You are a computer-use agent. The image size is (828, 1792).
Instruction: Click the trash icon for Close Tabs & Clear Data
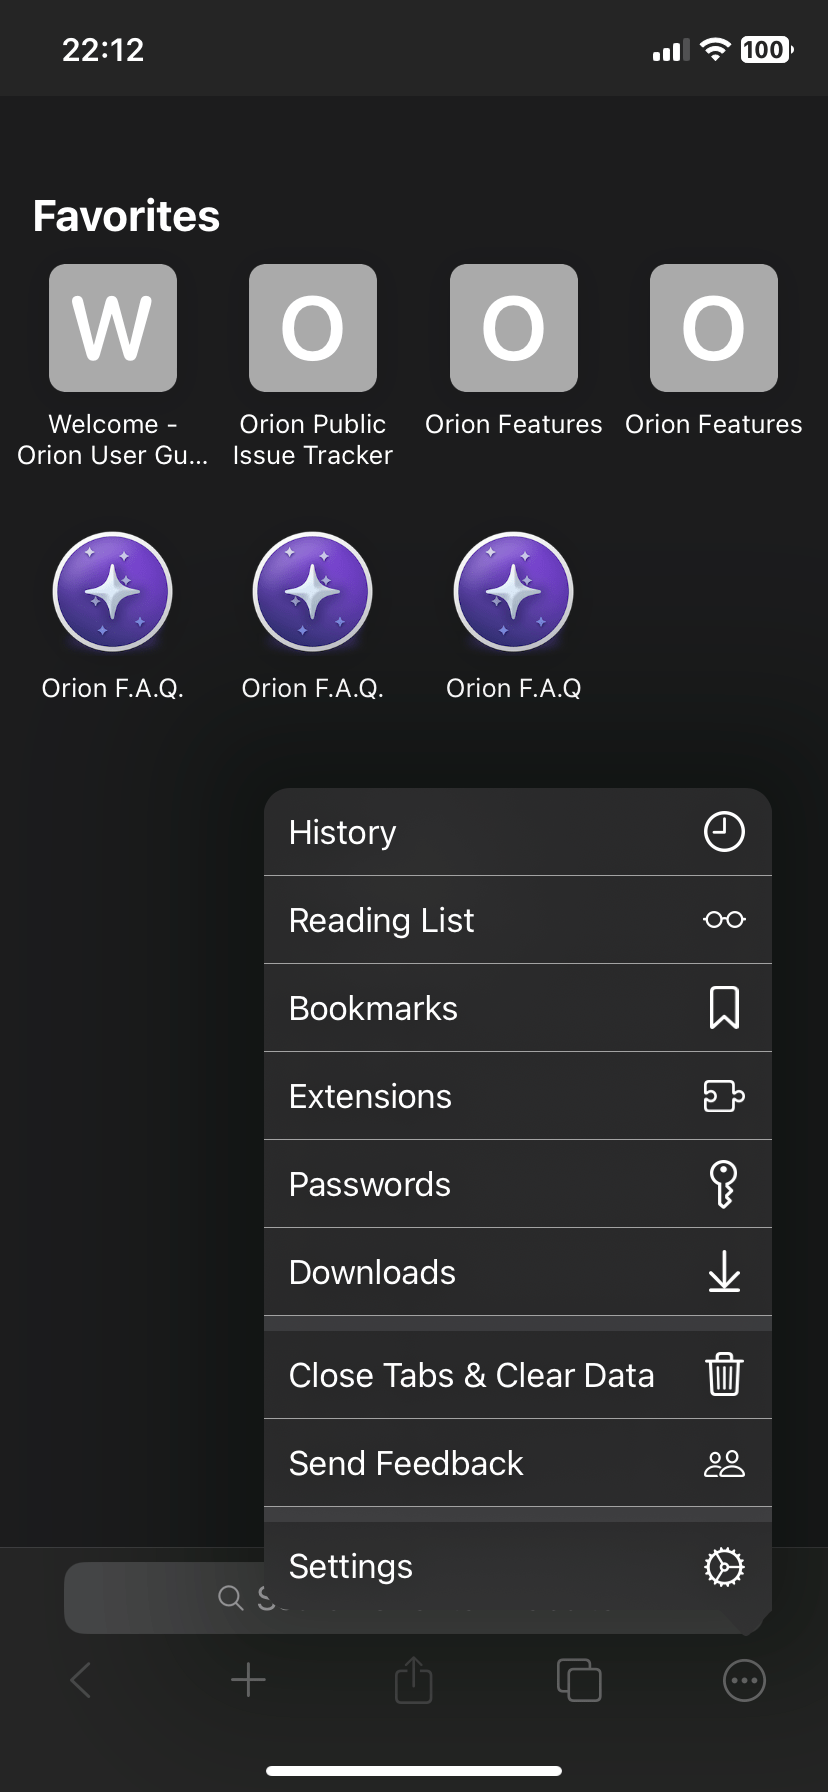(x=725, y=1374)
